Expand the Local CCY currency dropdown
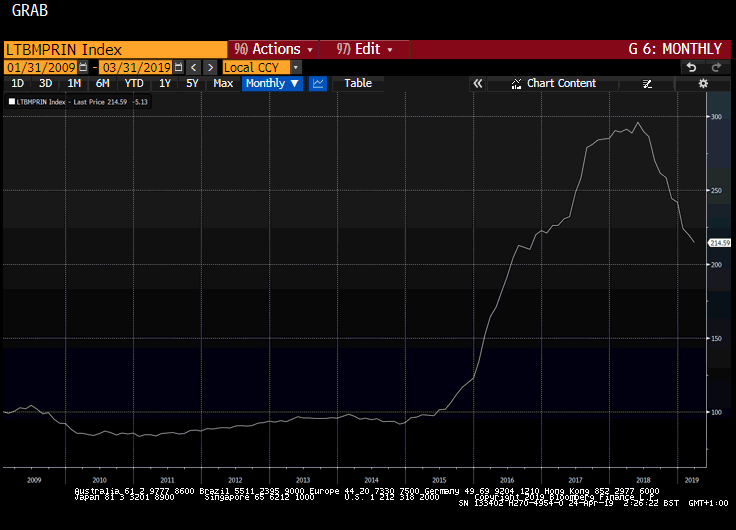Screen dimensions: 736x530 coord(296,67)
